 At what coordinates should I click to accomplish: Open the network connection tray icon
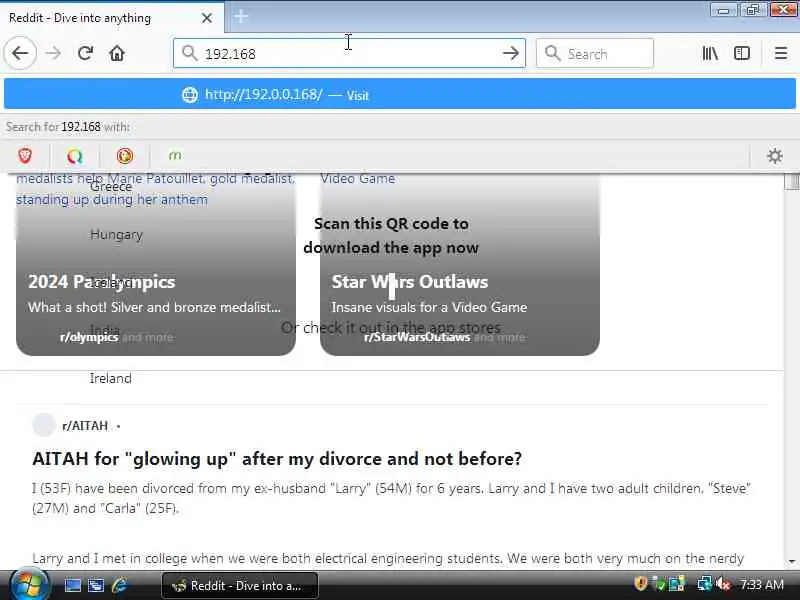[x=704, y=584]
